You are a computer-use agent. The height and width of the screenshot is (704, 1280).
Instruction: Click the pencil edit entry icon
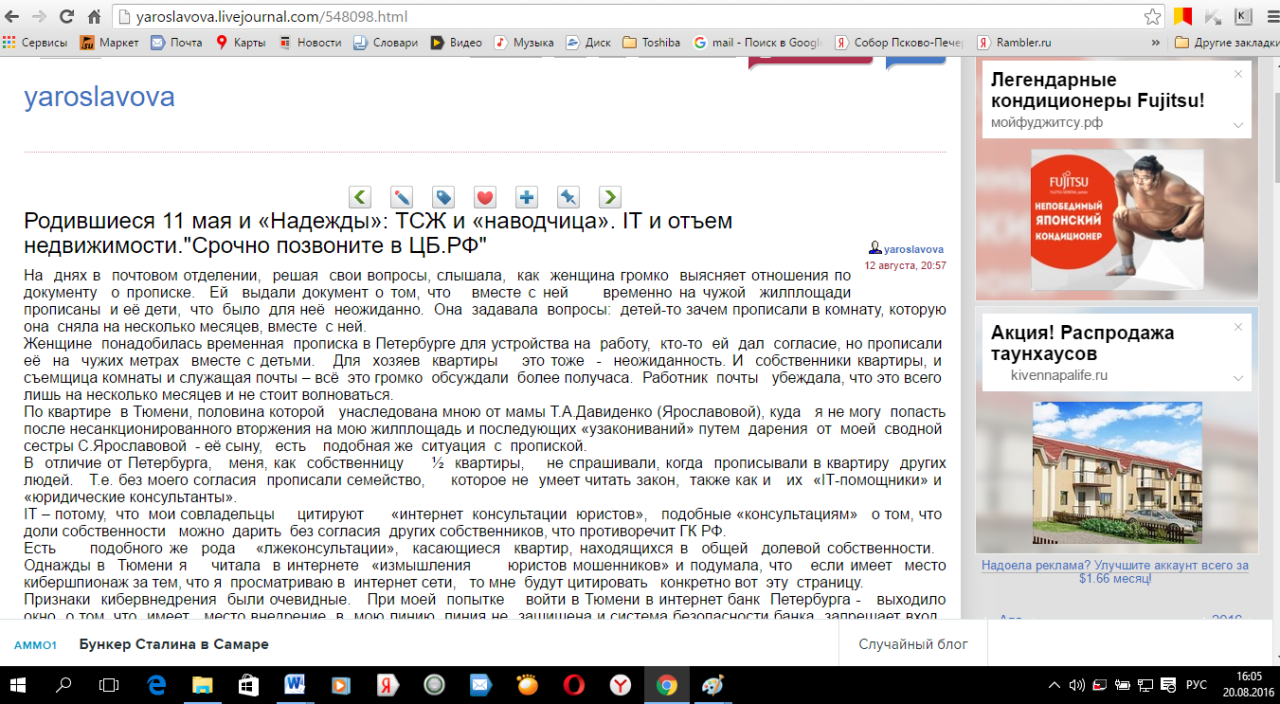click(401, 197)
